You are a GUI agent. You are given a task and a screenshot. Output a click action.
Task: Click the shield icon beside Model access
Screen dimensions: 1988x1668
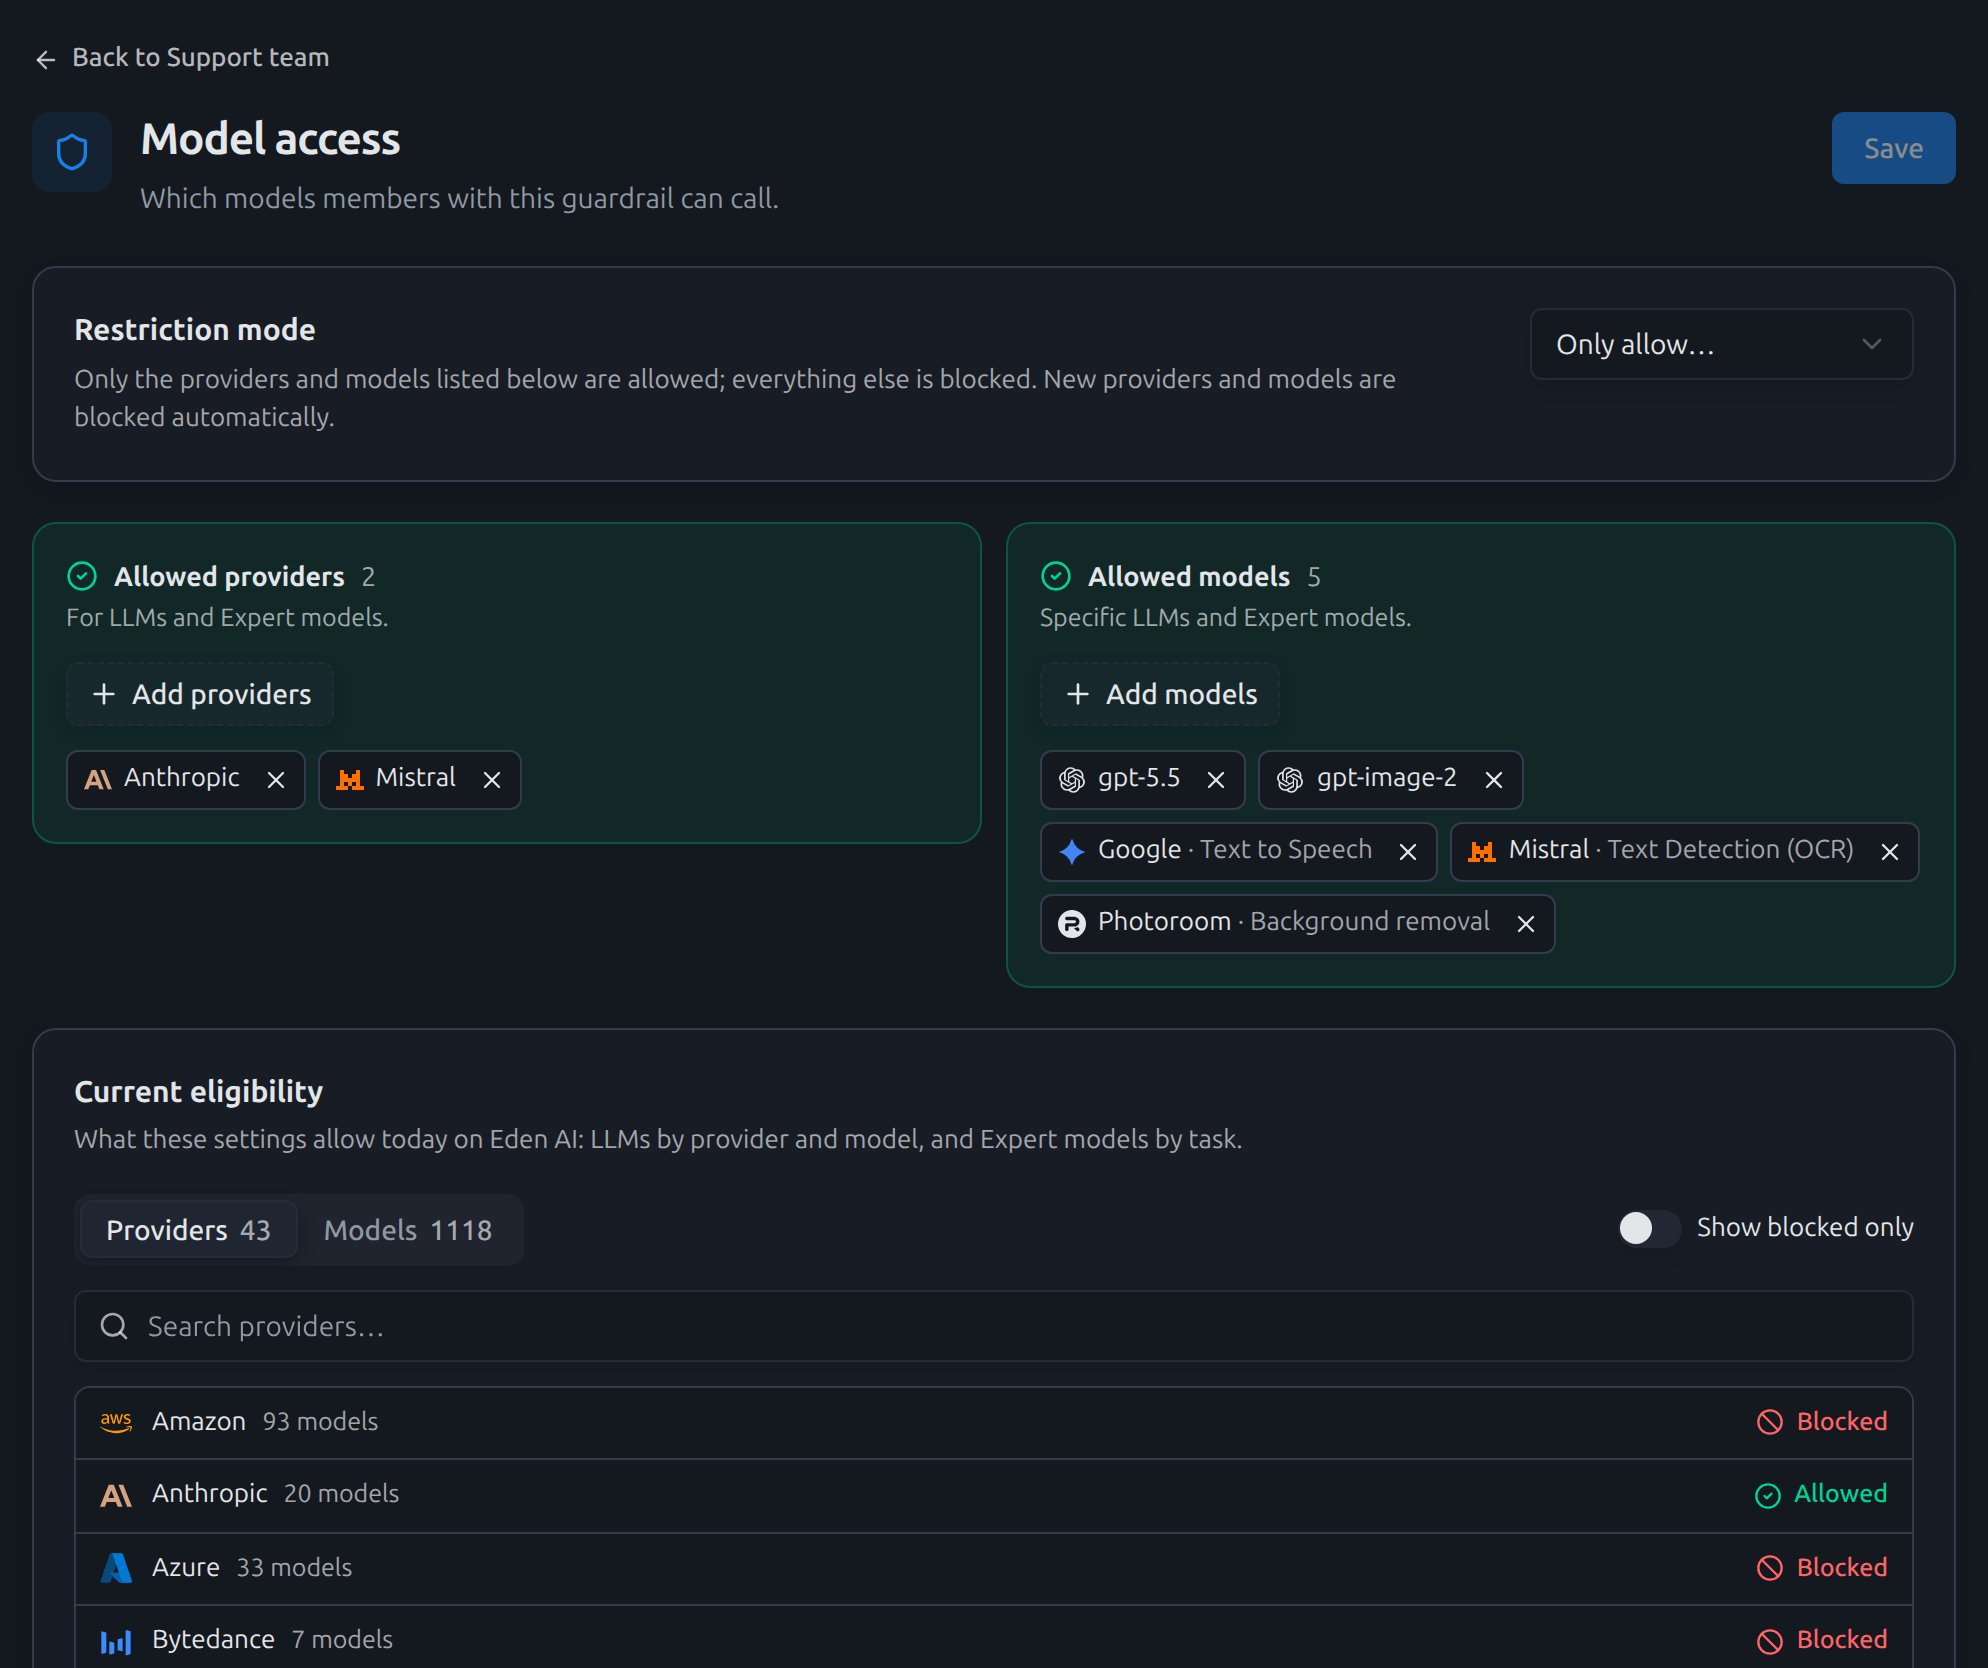coord(72,152)
